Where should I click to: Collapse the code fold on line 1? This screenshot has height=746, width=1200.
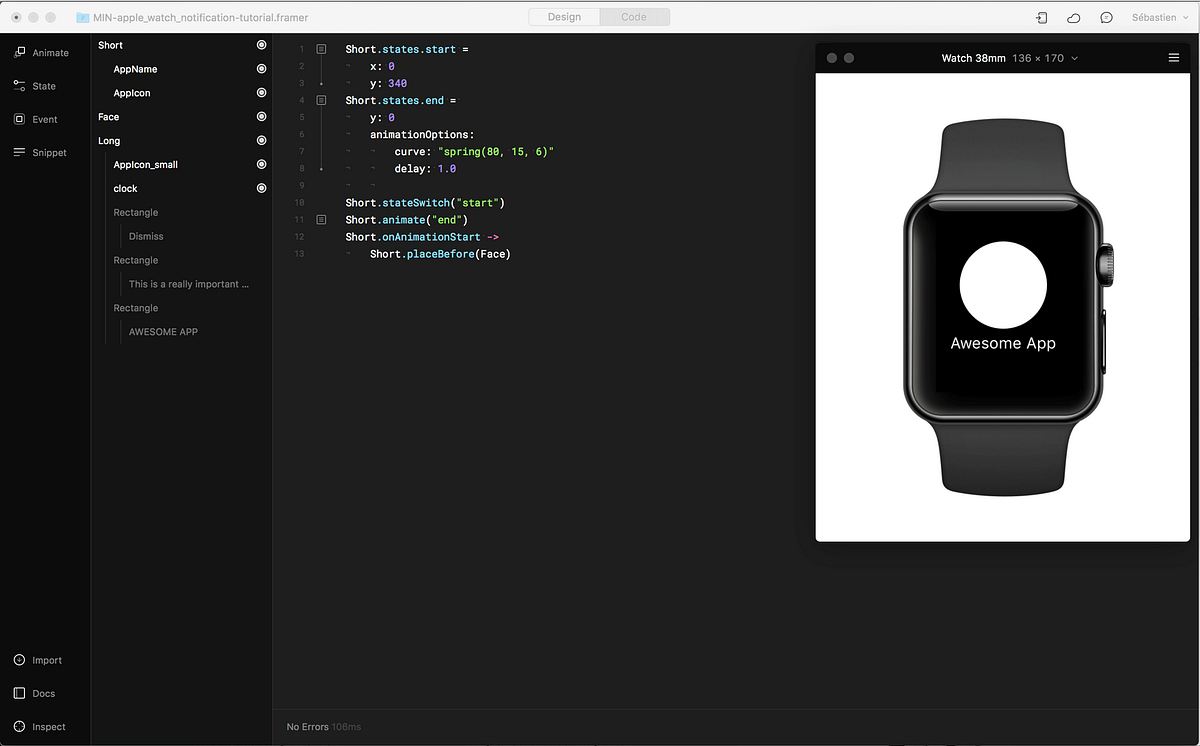(x=320, y=48)
